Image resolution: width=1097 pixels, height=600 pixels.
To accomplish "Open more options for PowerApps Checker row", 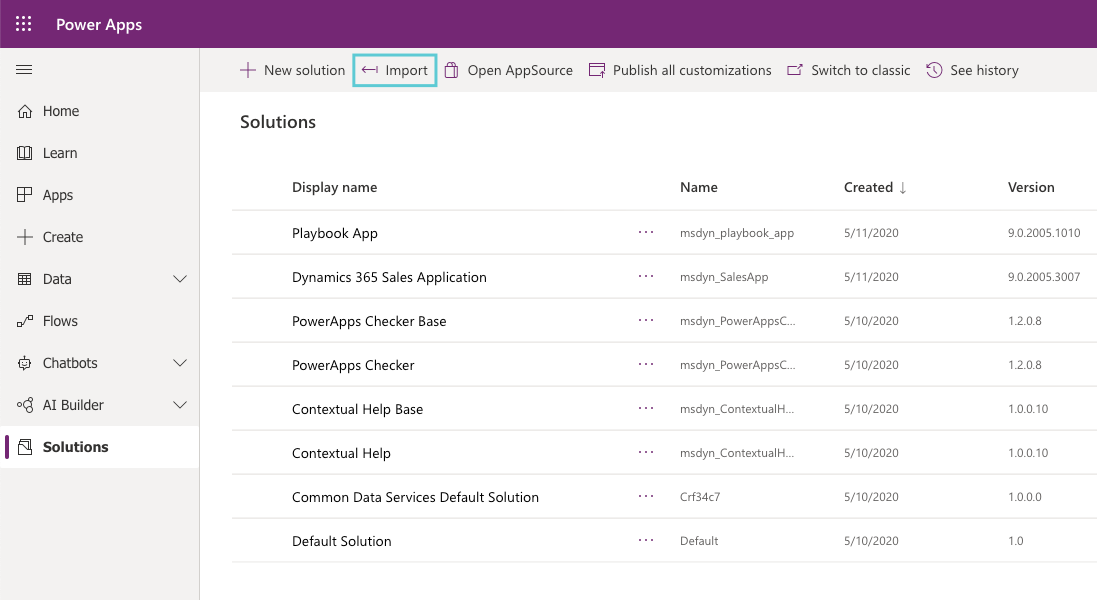I will 646,364.
